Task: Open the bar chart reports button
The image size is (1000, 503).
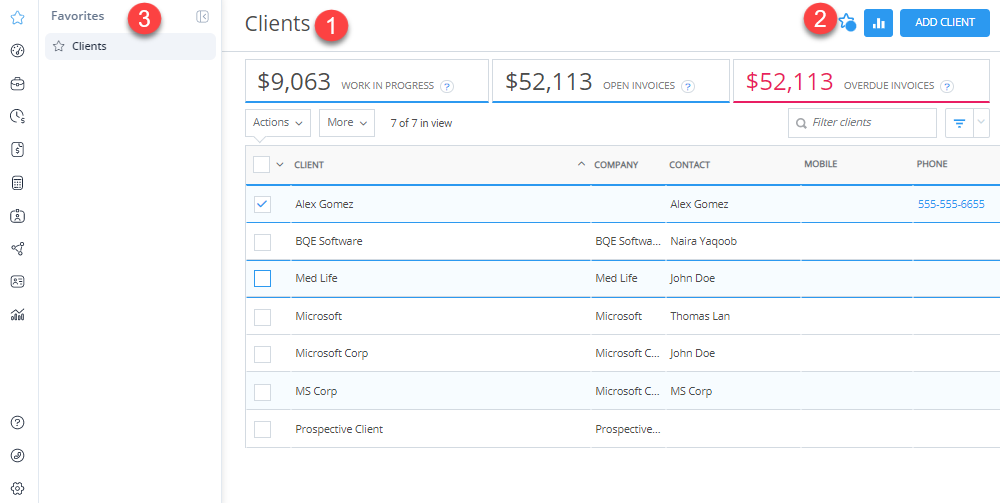Action: pos(878,23)
